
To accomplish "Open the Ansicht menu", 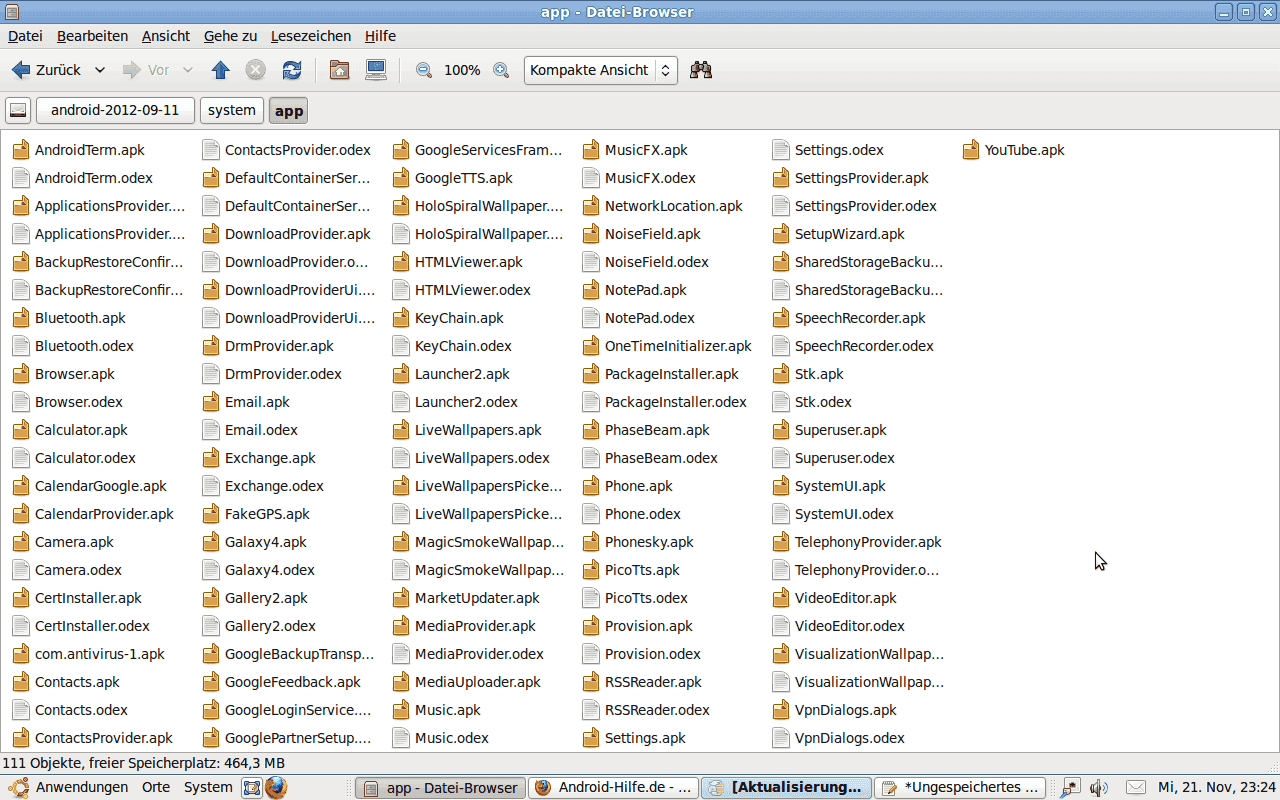I will 166,36.
